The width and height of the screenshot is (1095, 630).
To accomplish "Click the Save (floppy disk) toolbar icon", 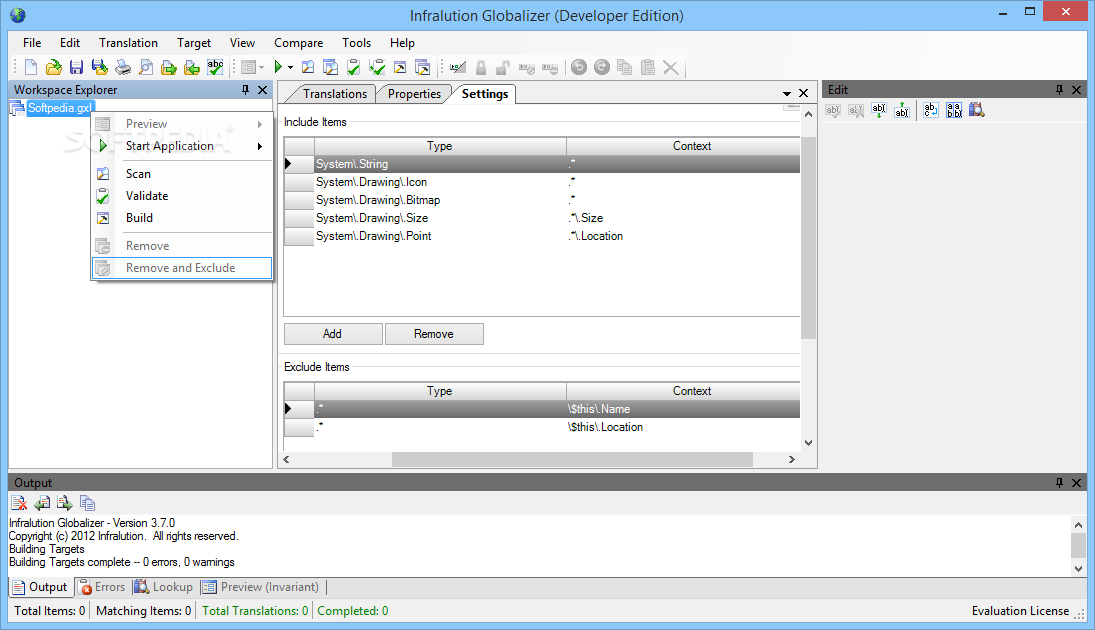I will coord(77,67).
